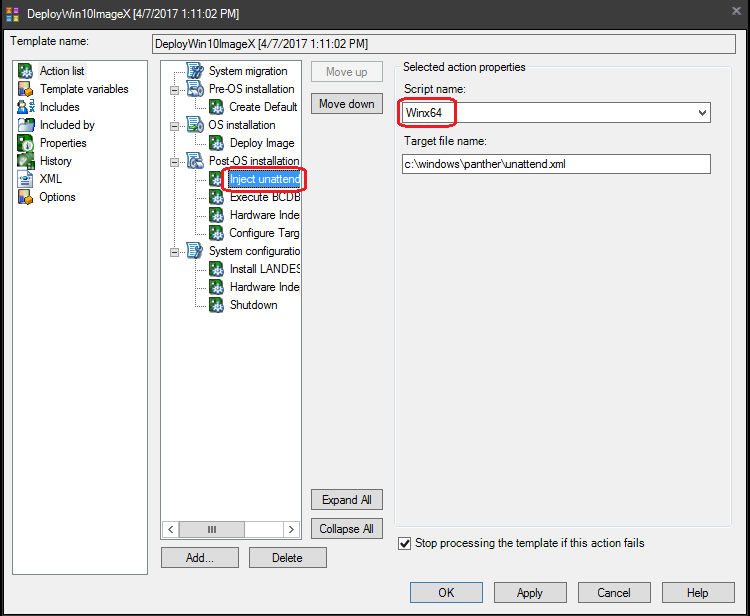Click the Included by folder icon
Image resolution: width=750 pixels, height=616 pixels.
pyautogui.click(x=26, y=125)
